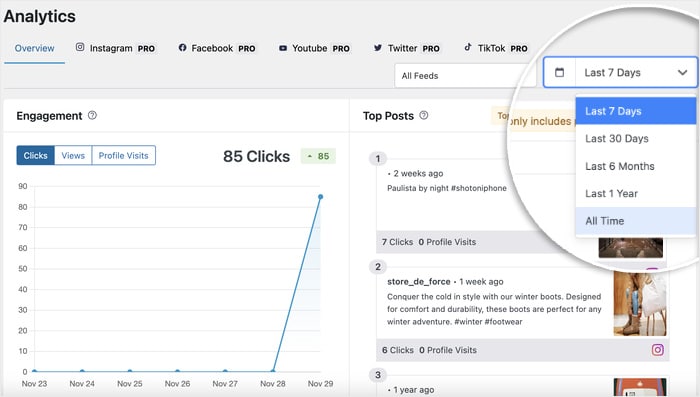Select Last 7 Days from the list
The height and width of the screenshot is (397, 700).
tap(636, 111)
